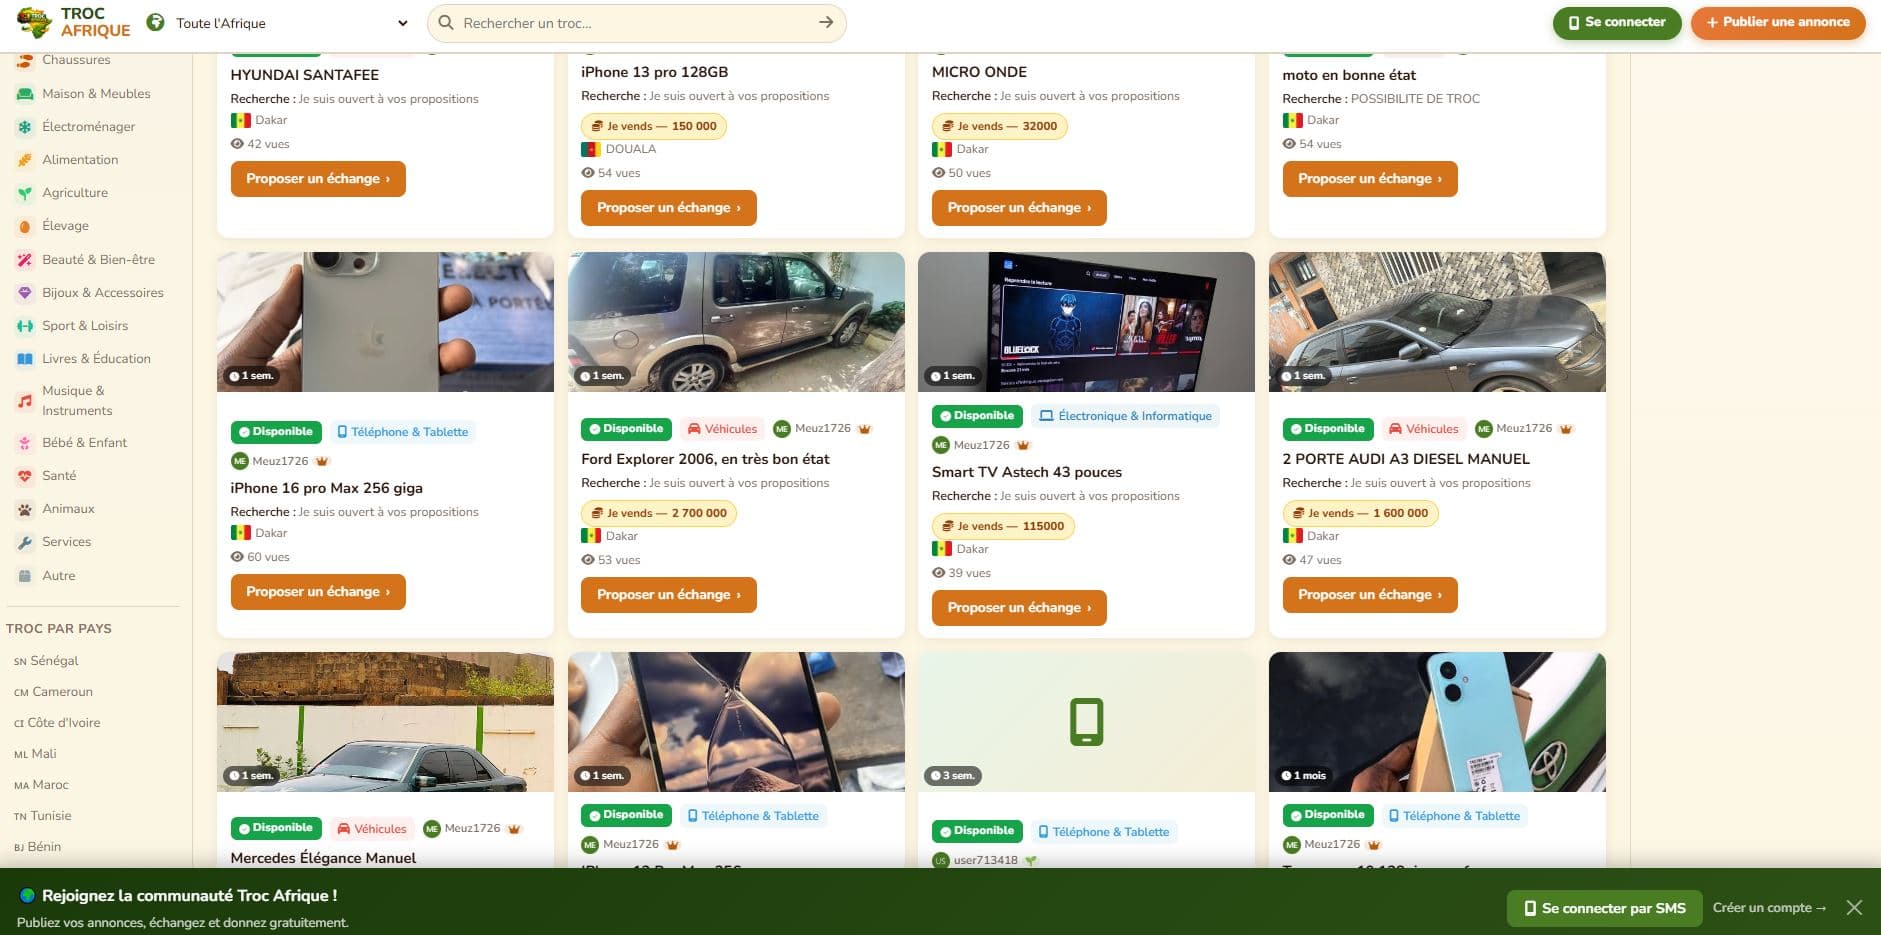The height and width of the screenshot is (935, 1881).
Task: Propose exchange for moto en bonne état
Action: 1370,179
